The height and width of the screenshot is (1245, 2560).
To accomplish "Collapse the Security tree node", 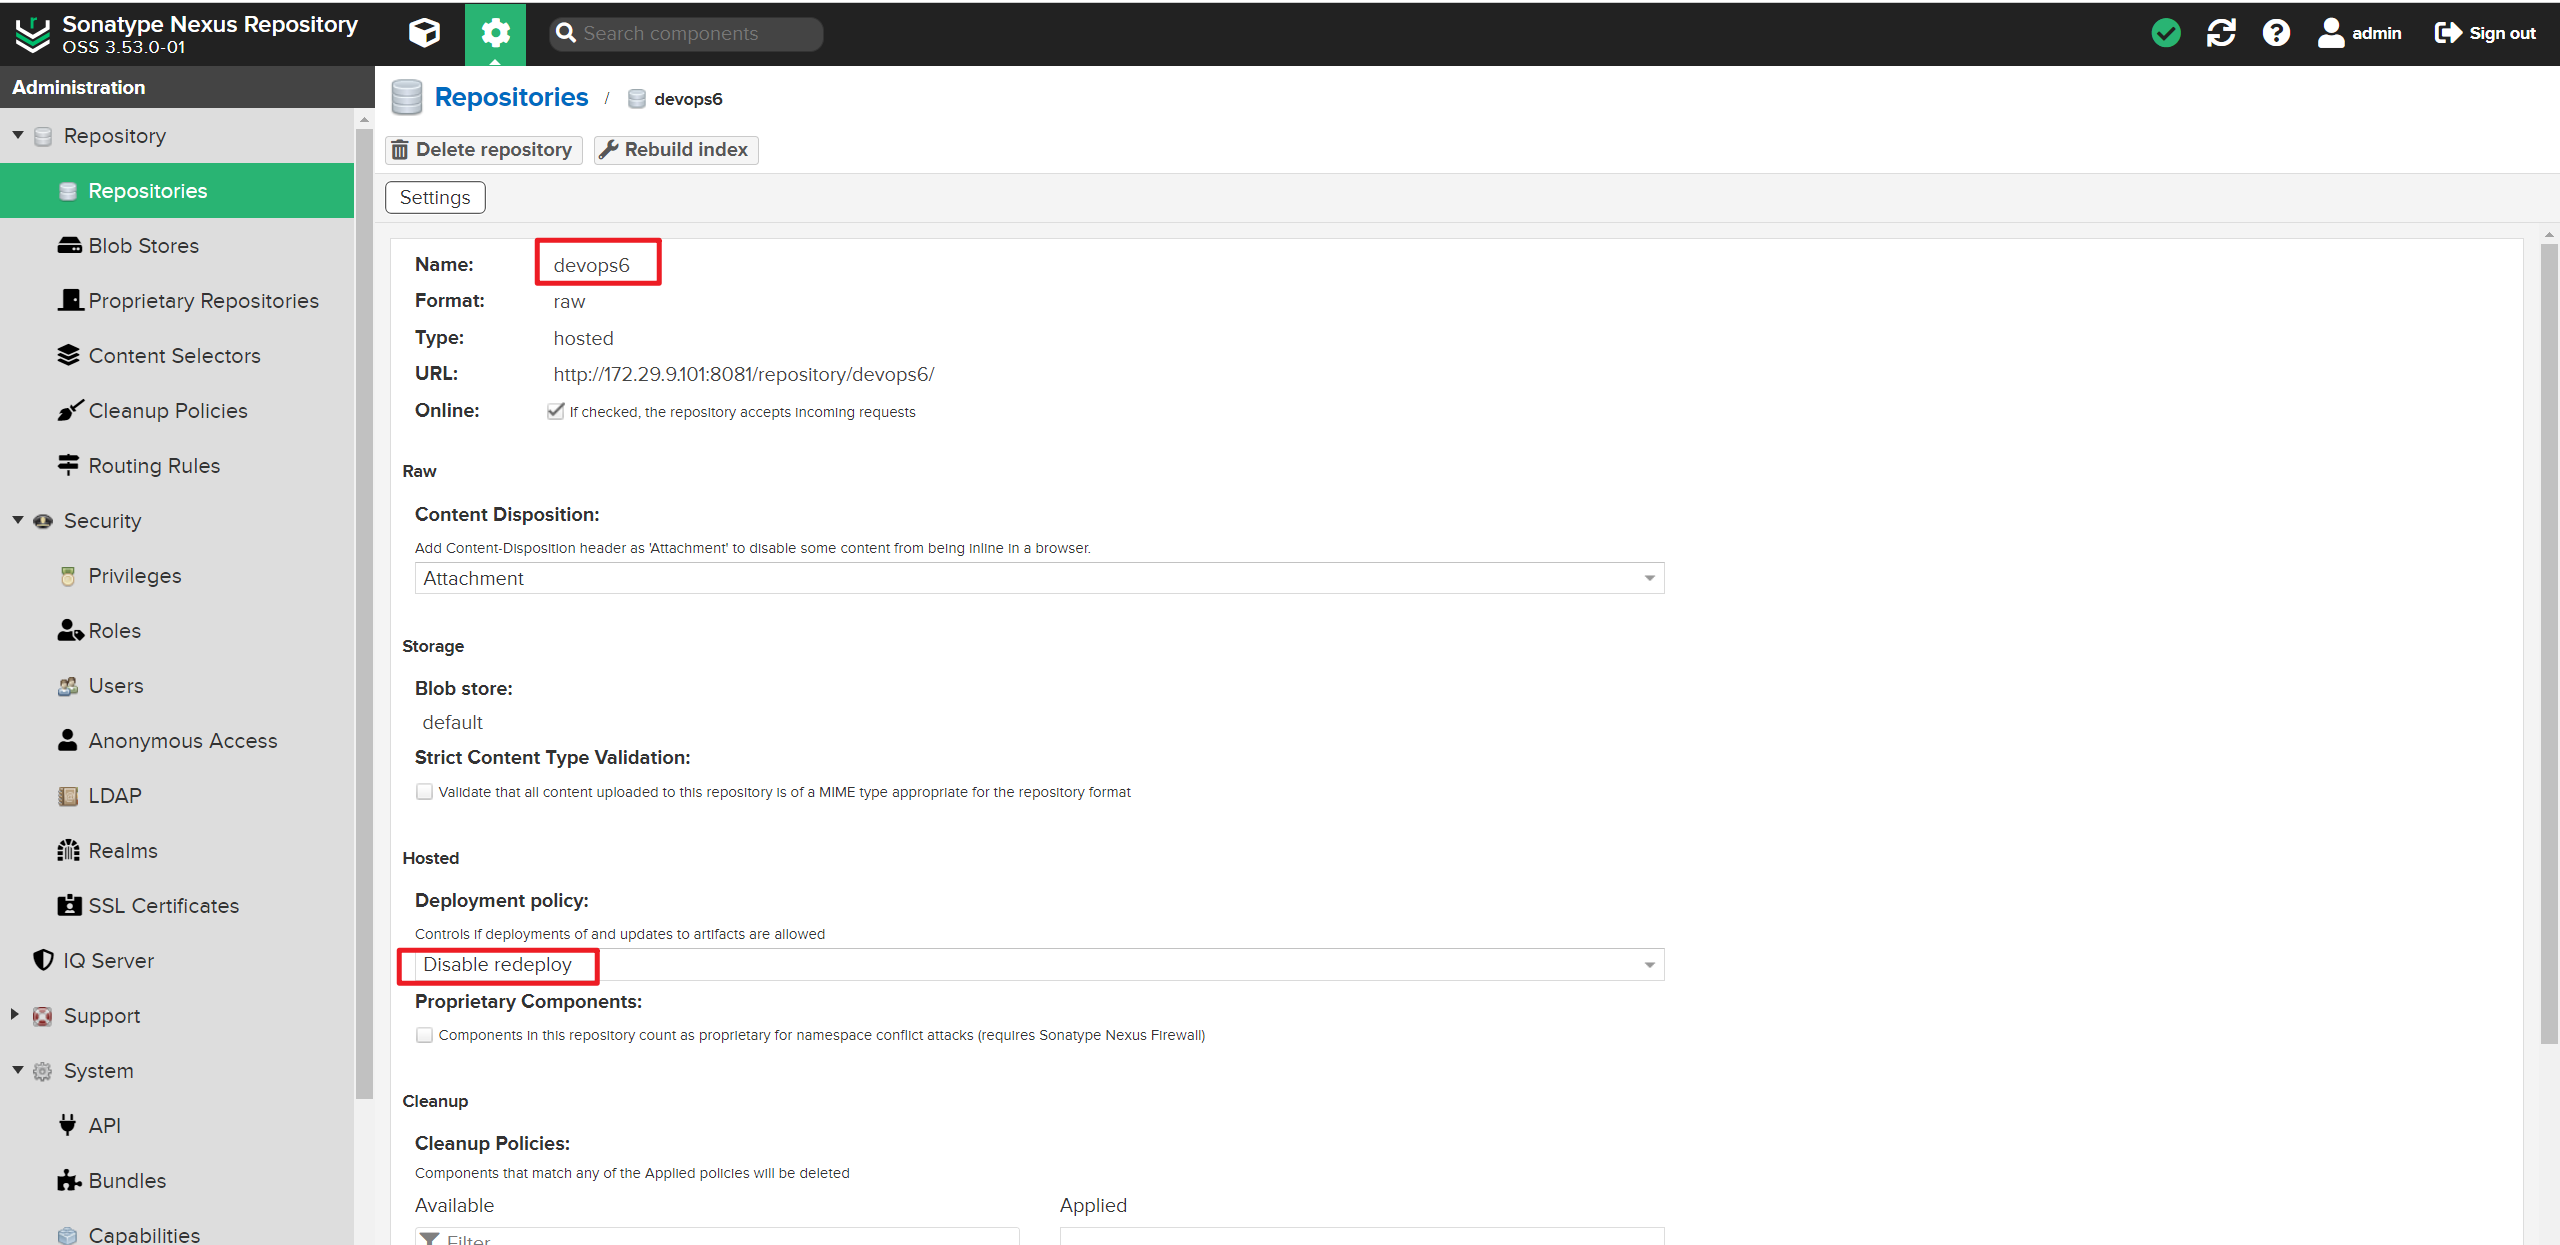I will [x=17, y=520].
